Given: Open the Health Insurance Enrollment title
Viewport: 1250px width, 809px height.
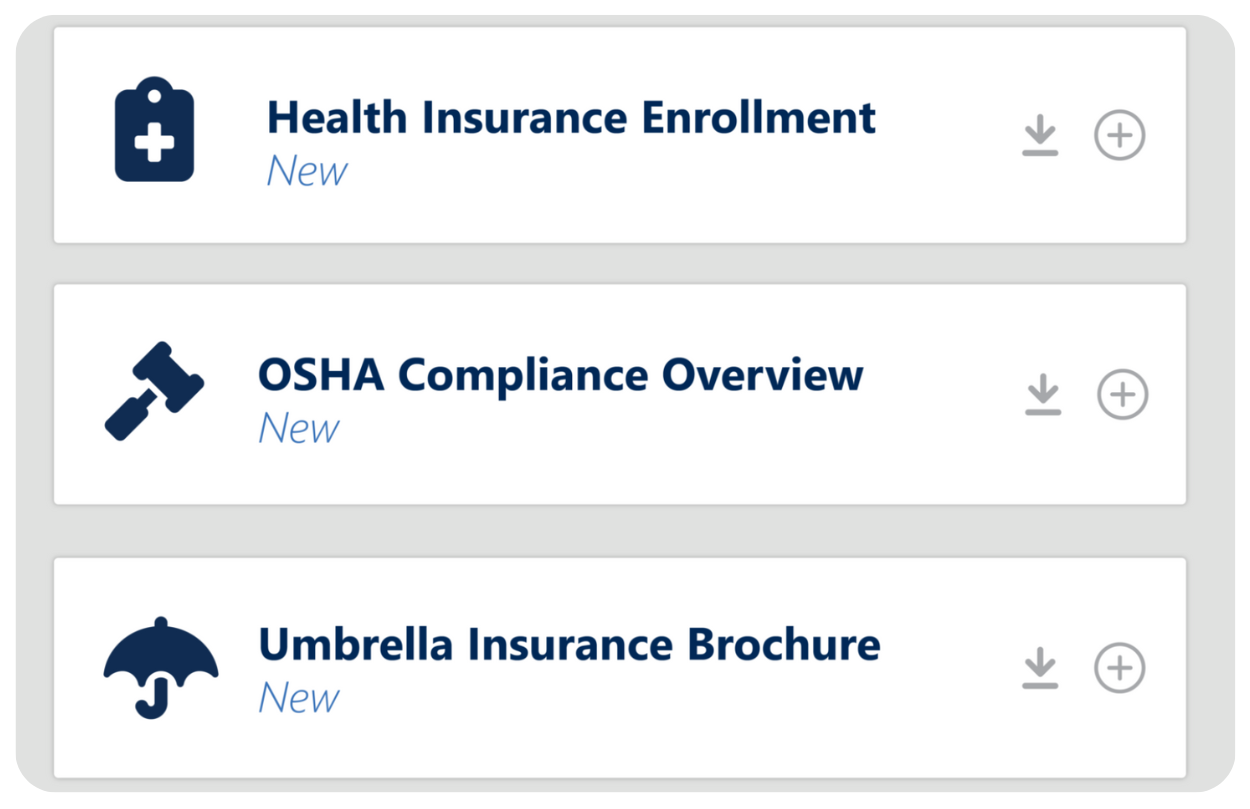Looking at the screenshot, I should pyautogui.click(x=570, y=118).
